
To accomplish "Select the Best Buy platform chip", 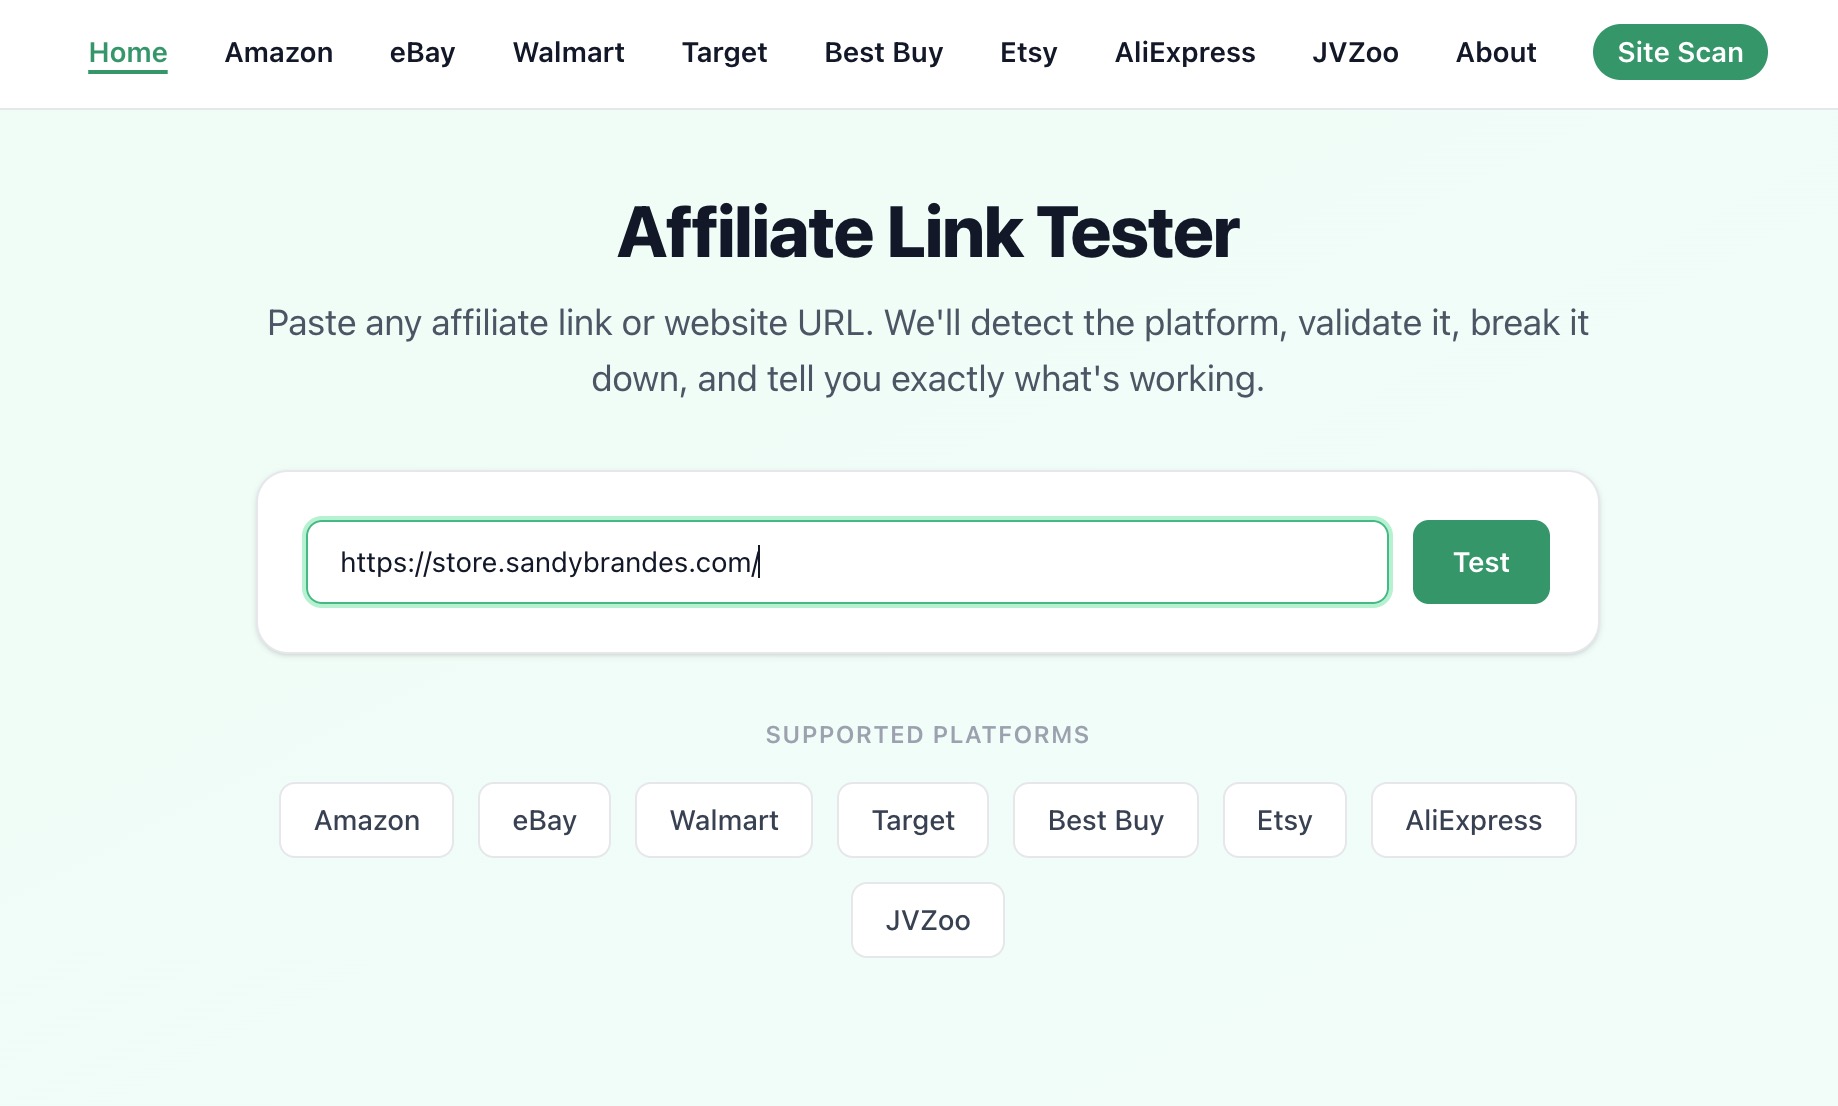I will [1105, 820].
